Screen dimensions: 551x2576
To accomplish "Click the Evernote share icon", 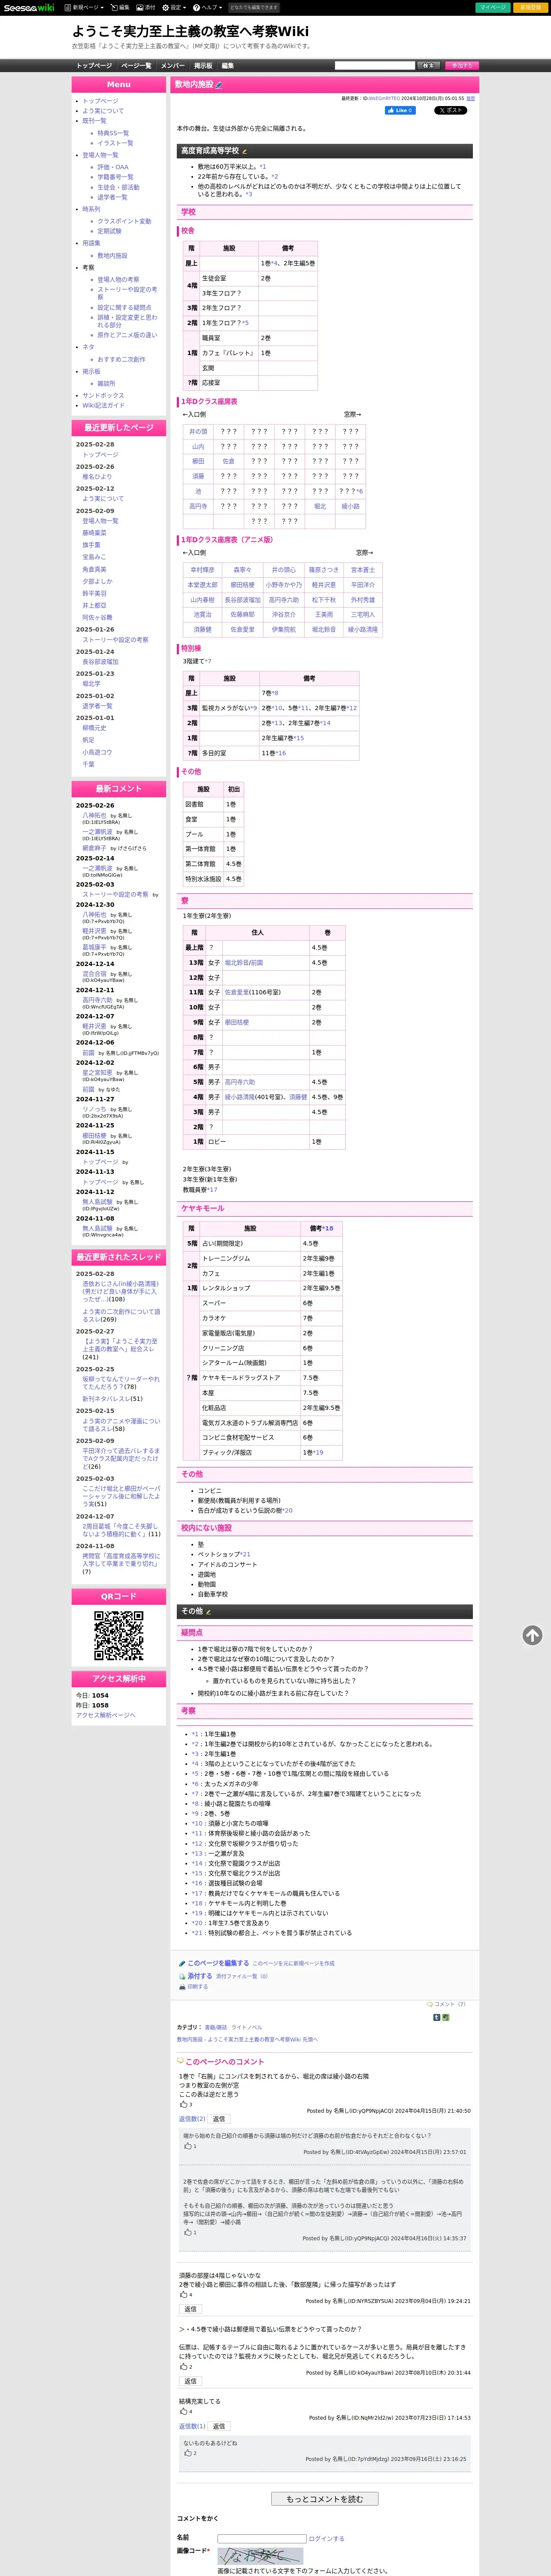I will click(x=445, y=2017).
